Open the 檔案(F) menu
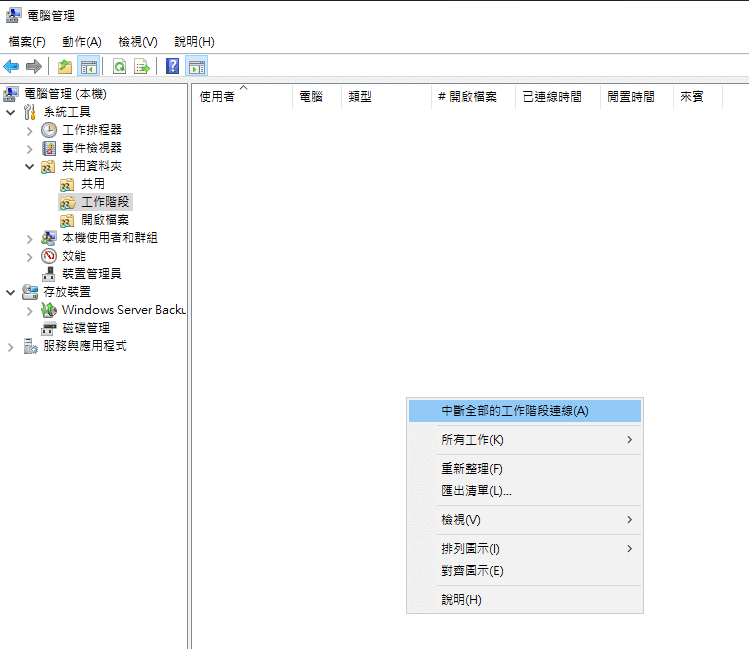 point(27,42)
